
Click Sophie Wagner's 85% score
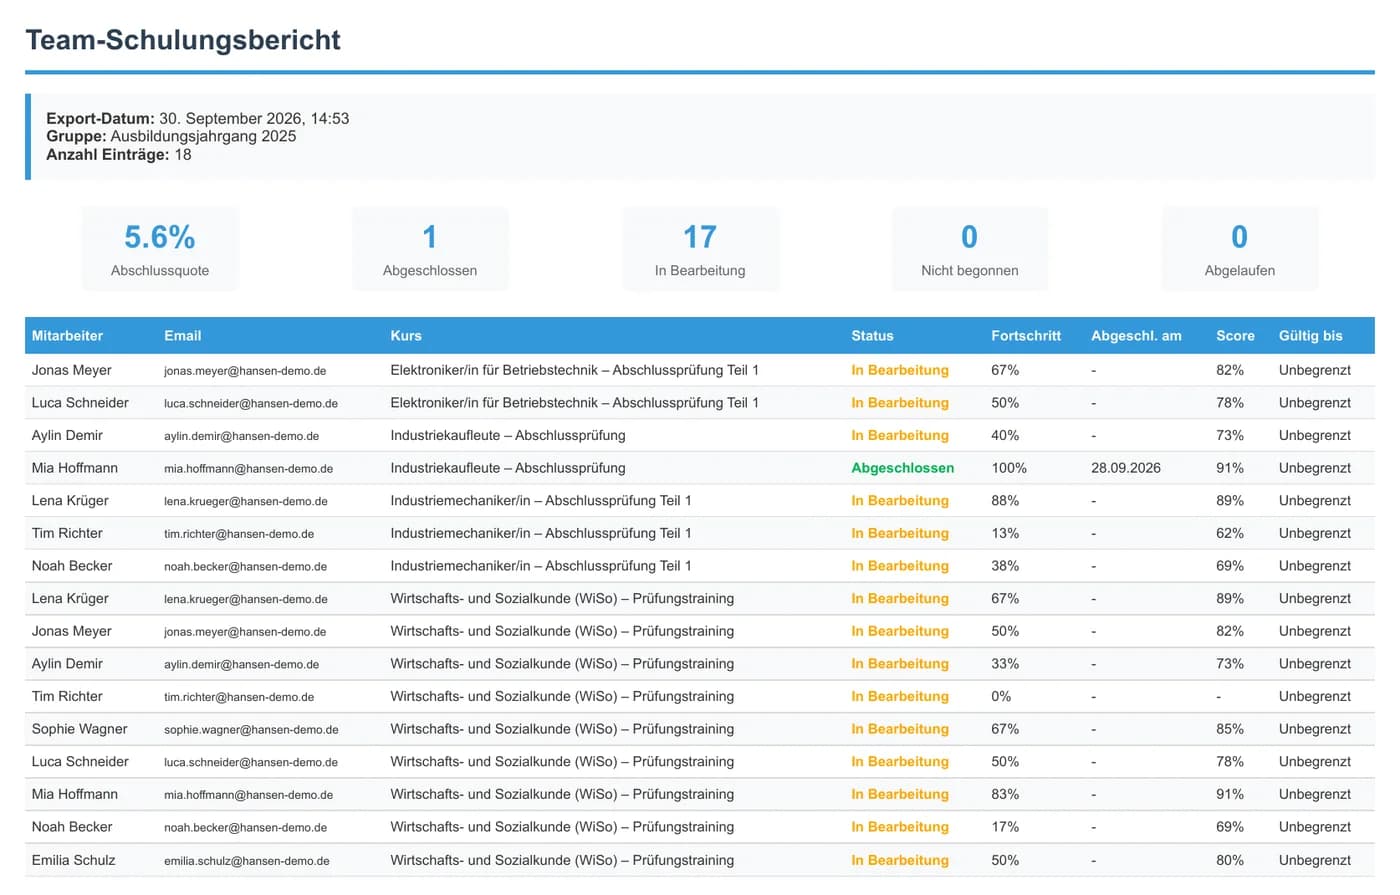coord(1230,729)
